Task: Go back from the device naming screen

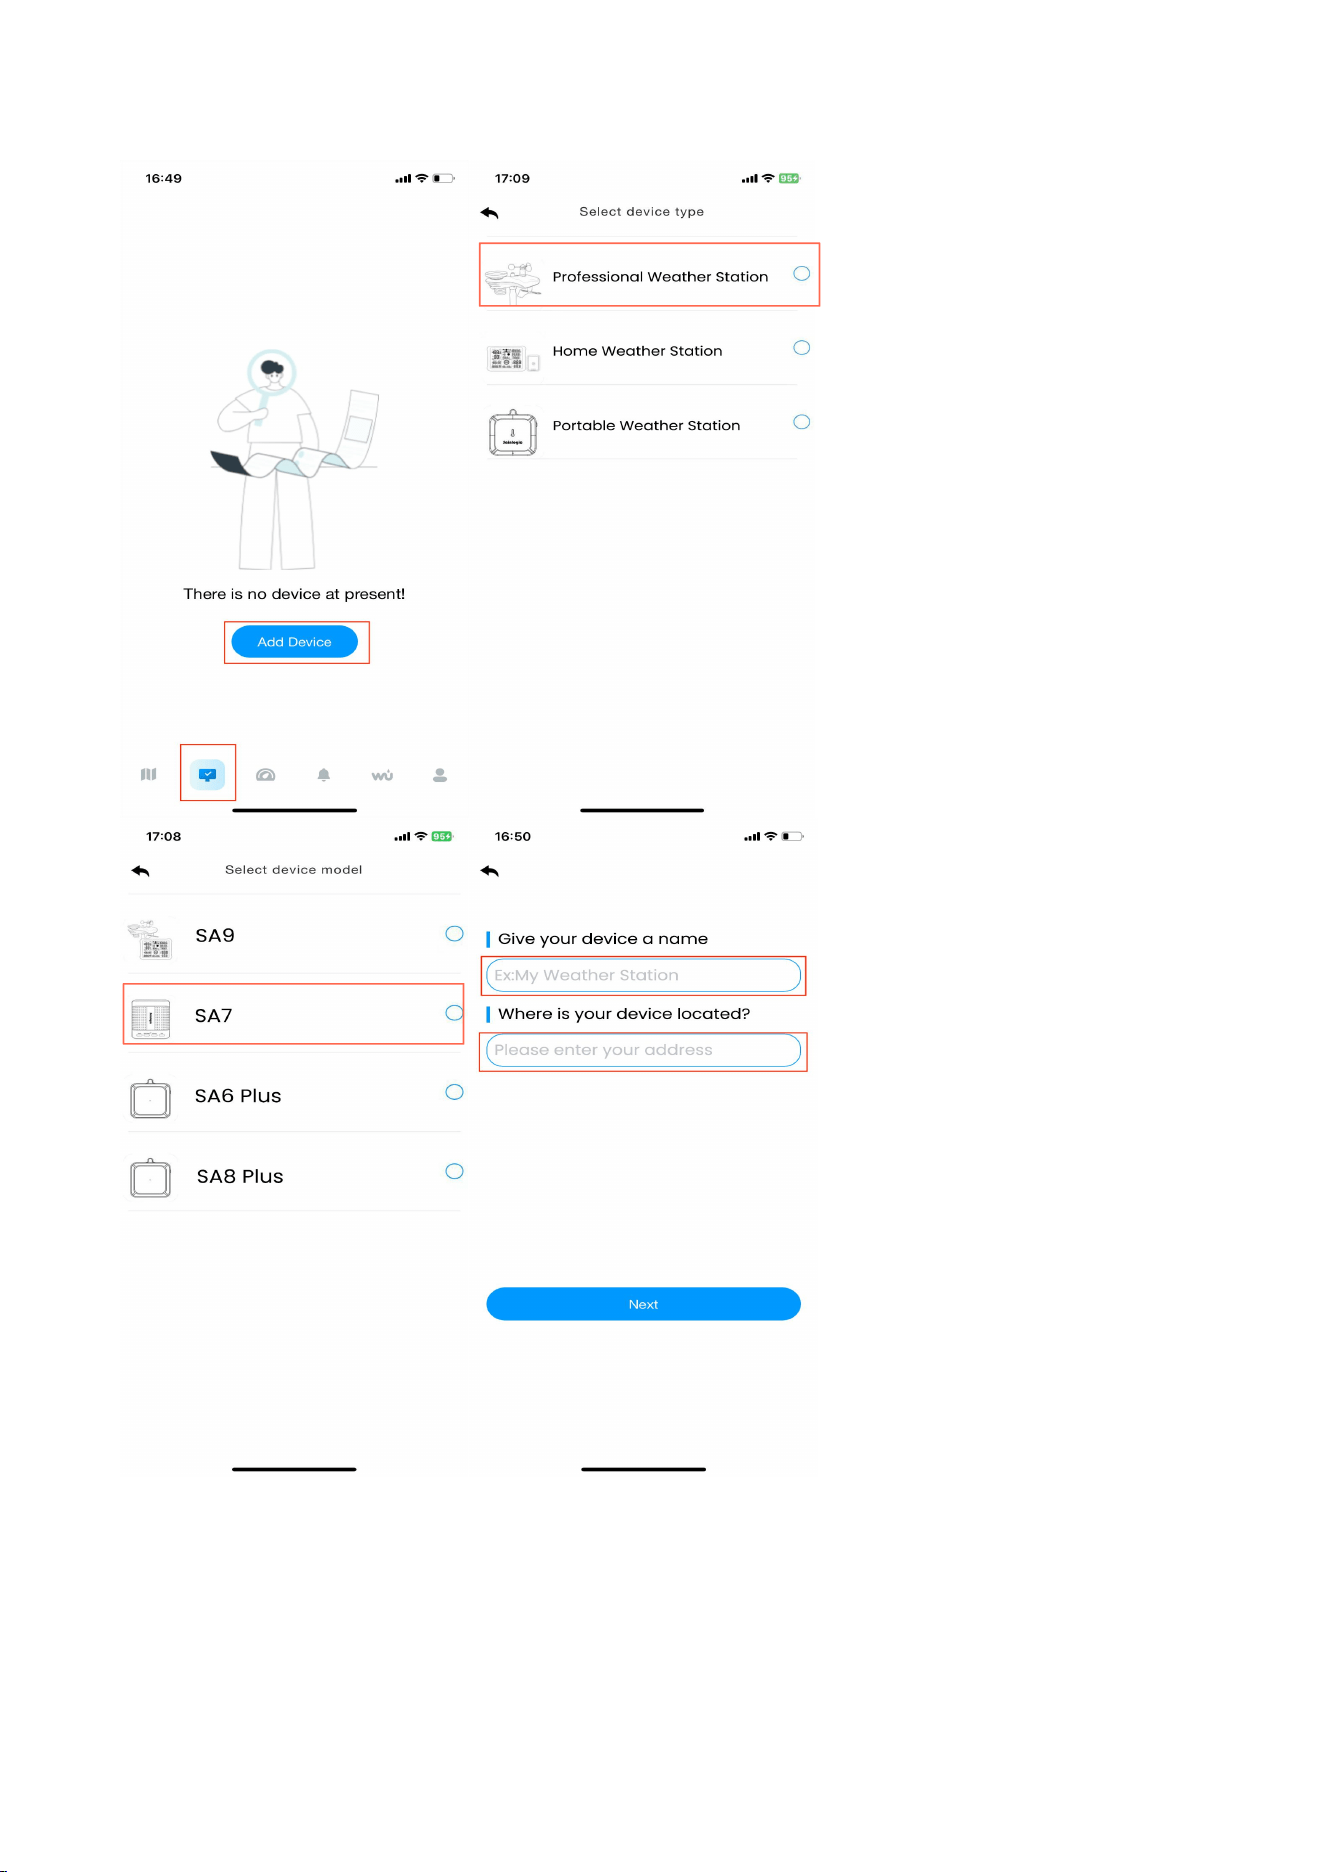Action: [x=489, y=871]
